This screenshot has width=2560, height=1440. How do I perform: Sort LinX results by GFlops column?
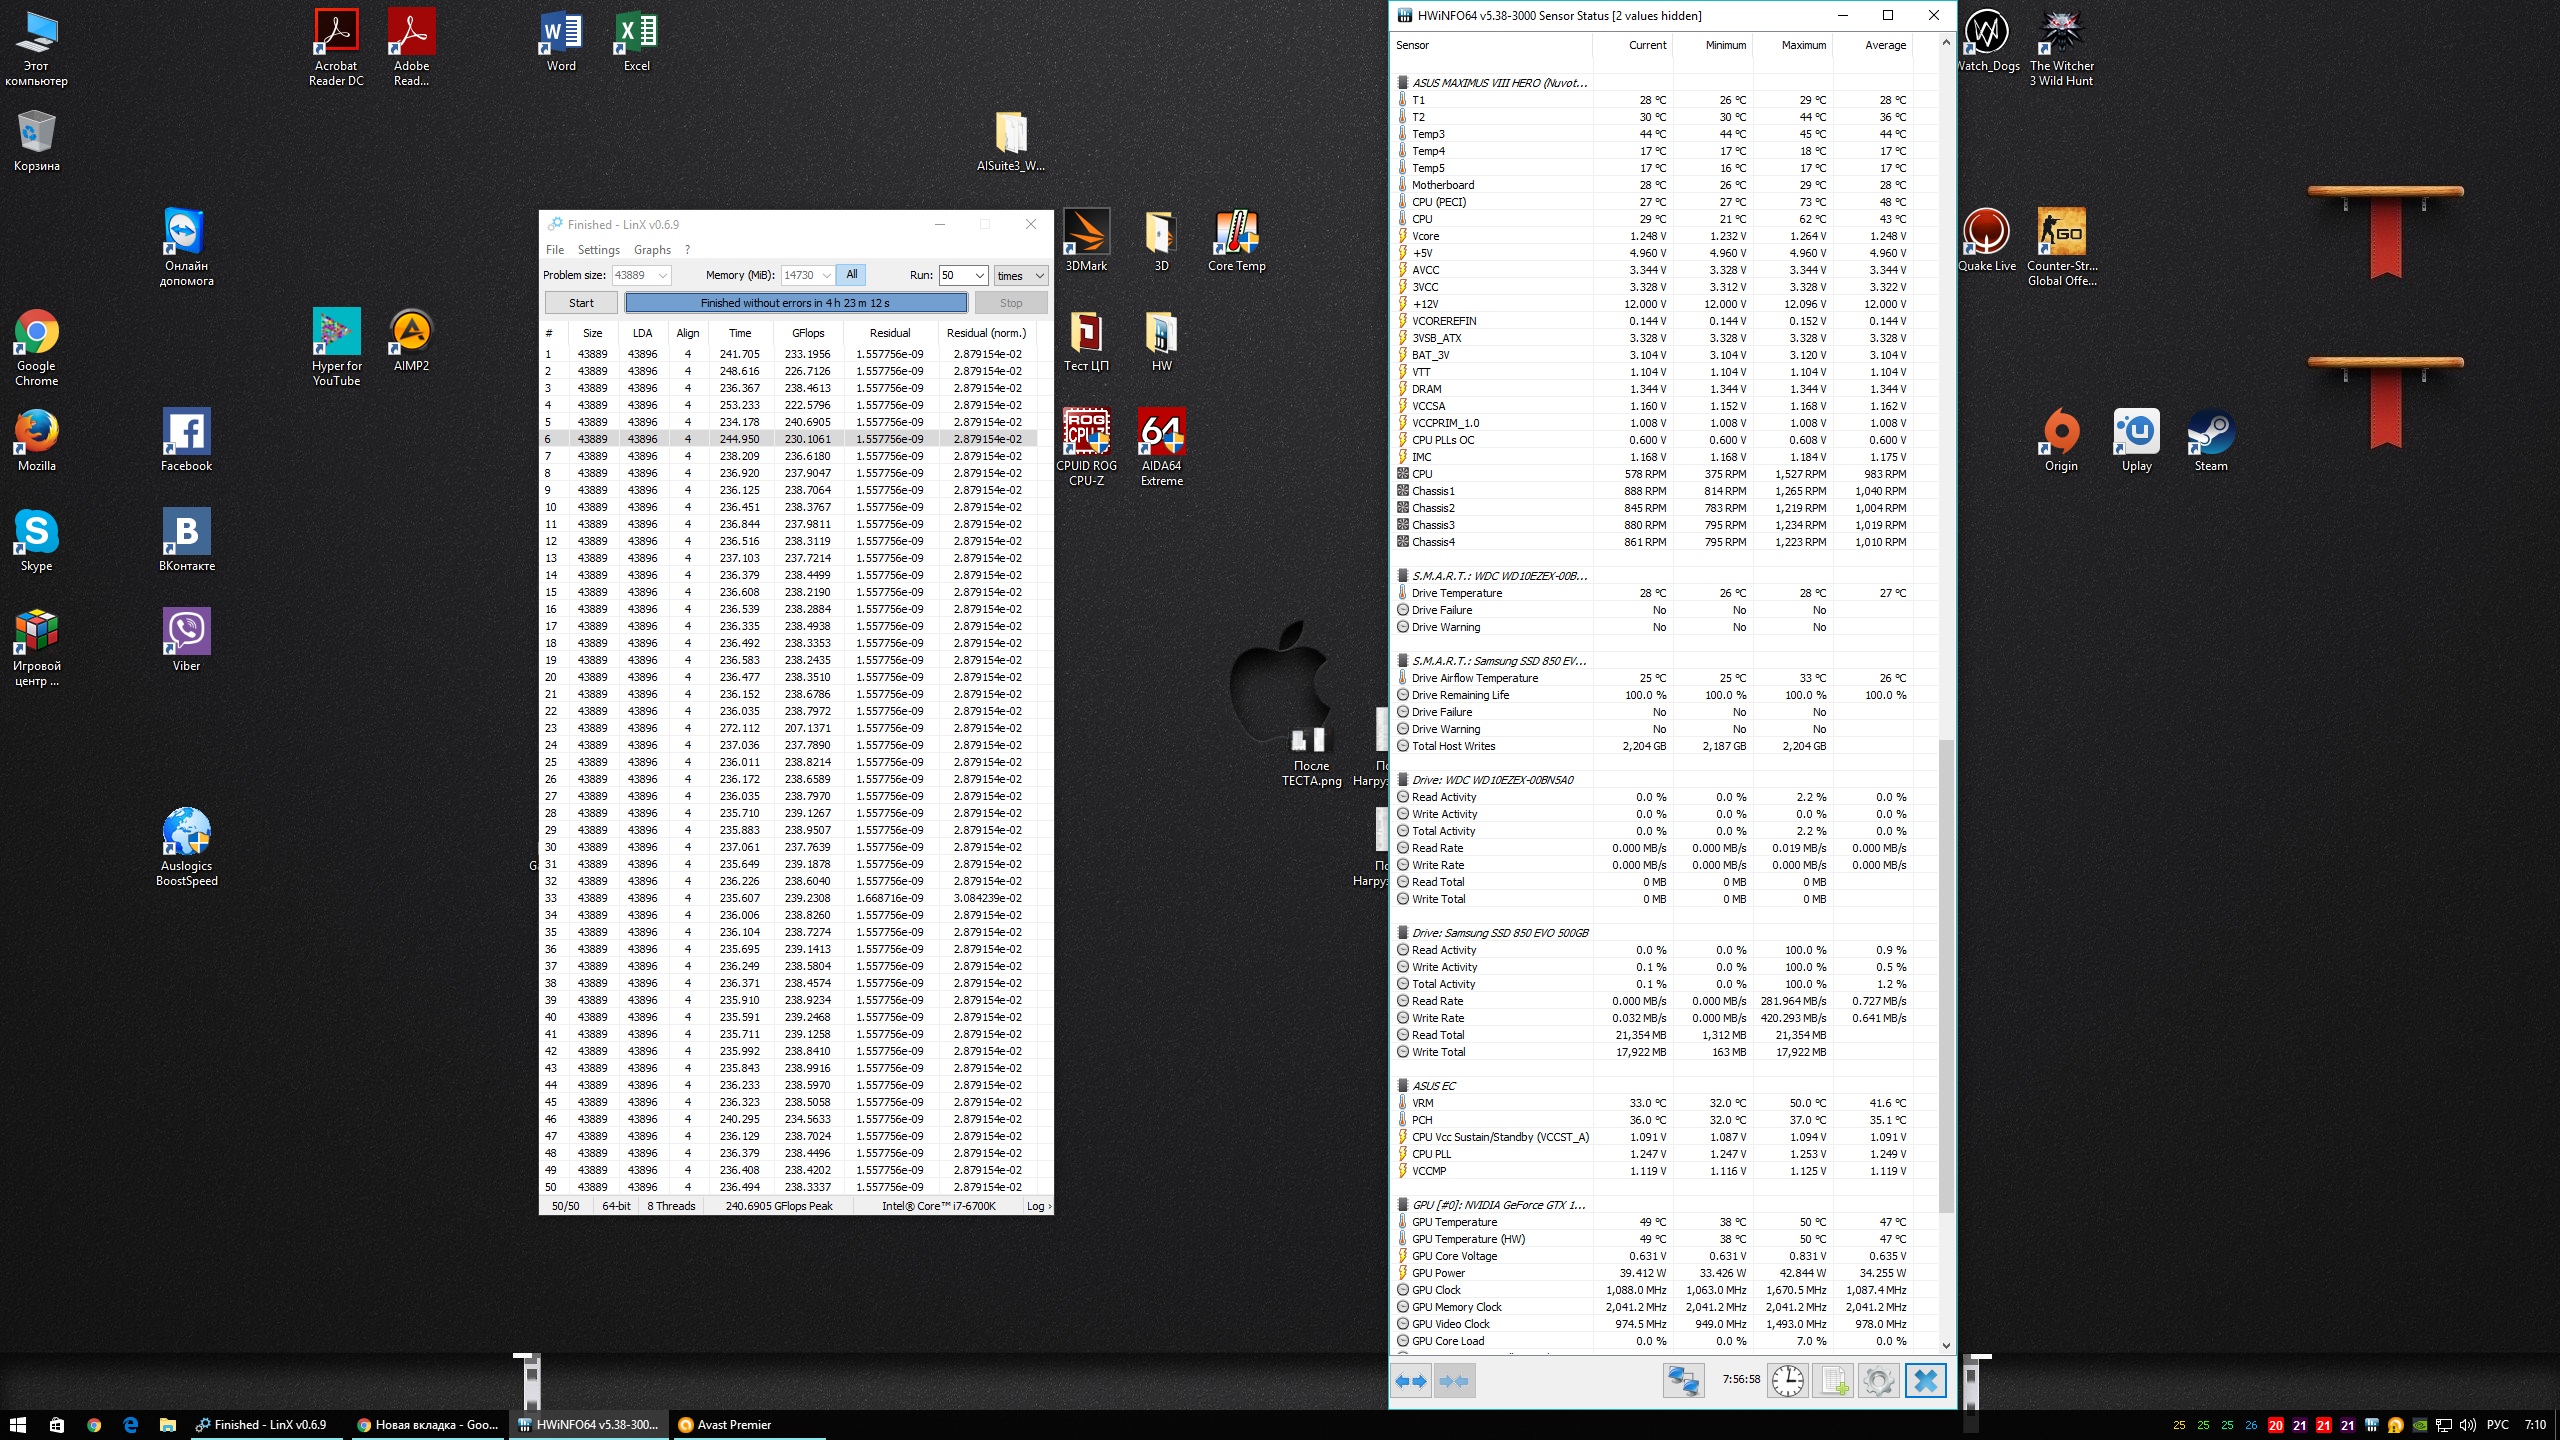coord(808,333)
